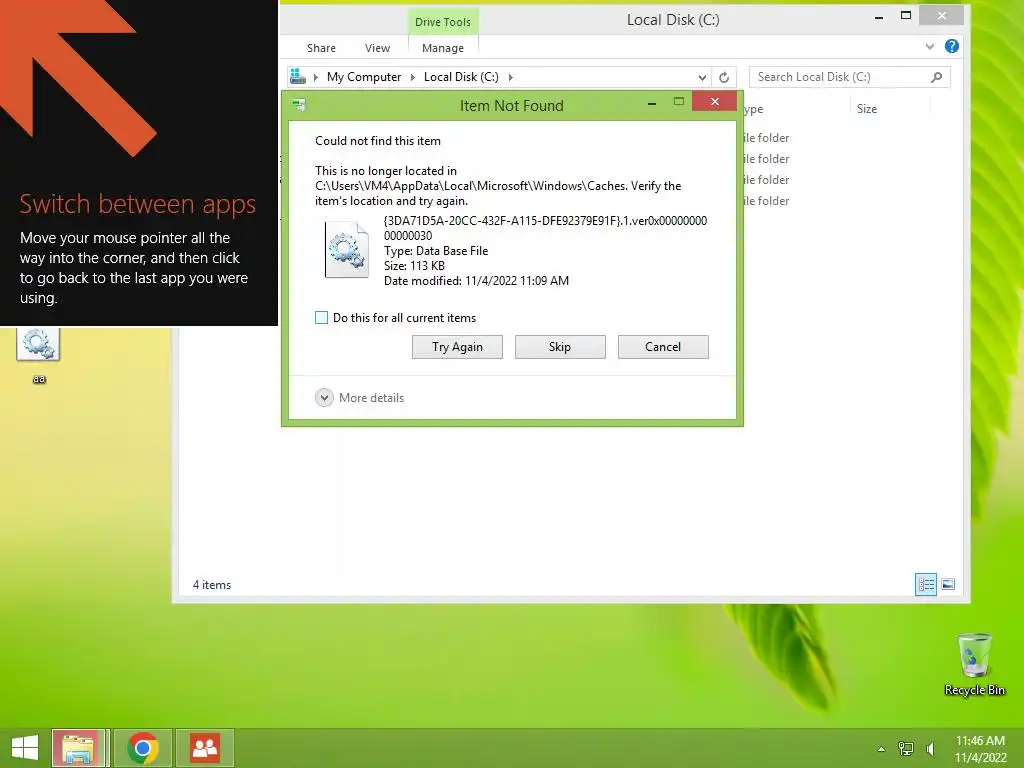The width and height of the screenshot is (1024, 768).
Task: Click the network tray icon
Action: coord(906,748)
